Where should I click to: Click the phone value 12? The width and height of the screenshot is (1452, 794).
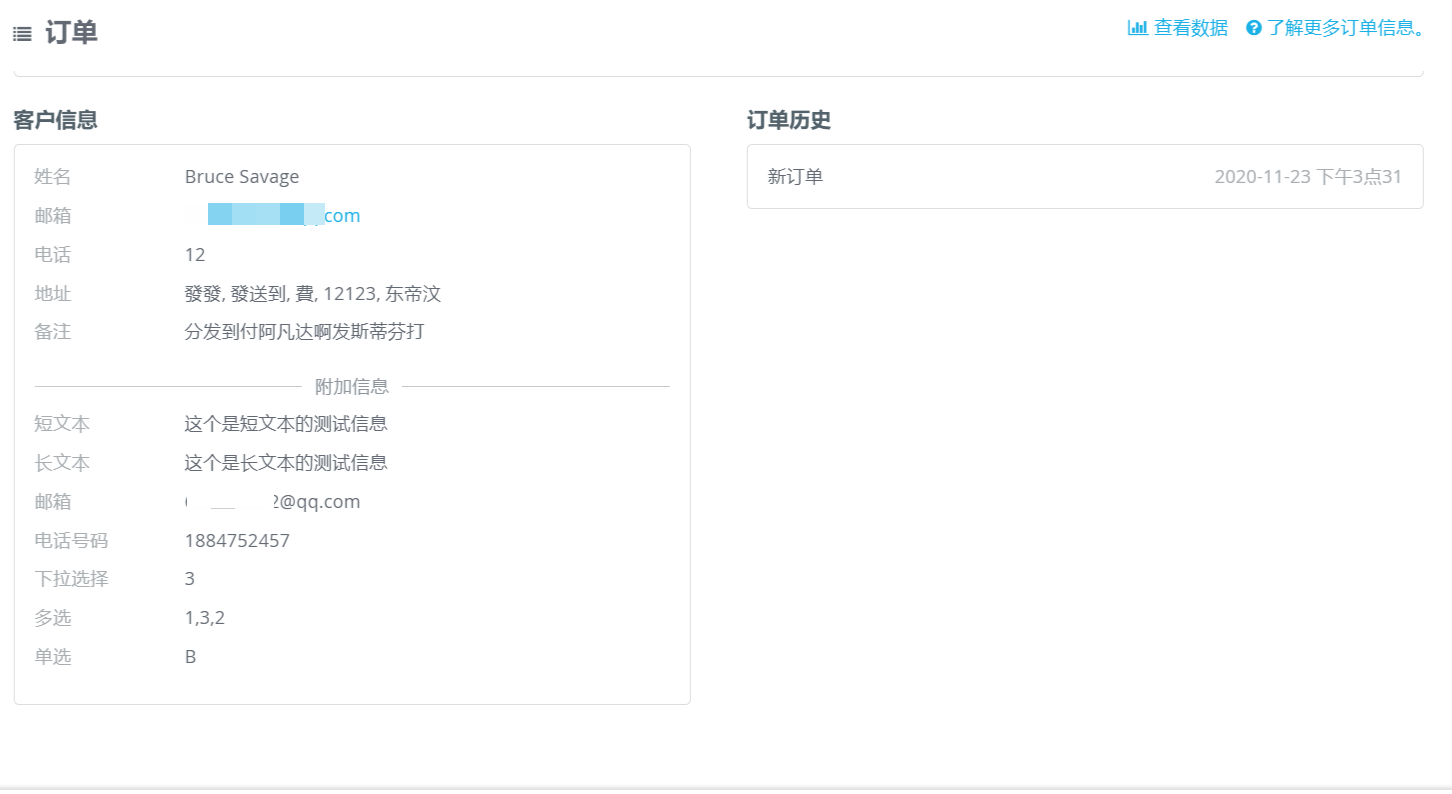coord(195,255)
